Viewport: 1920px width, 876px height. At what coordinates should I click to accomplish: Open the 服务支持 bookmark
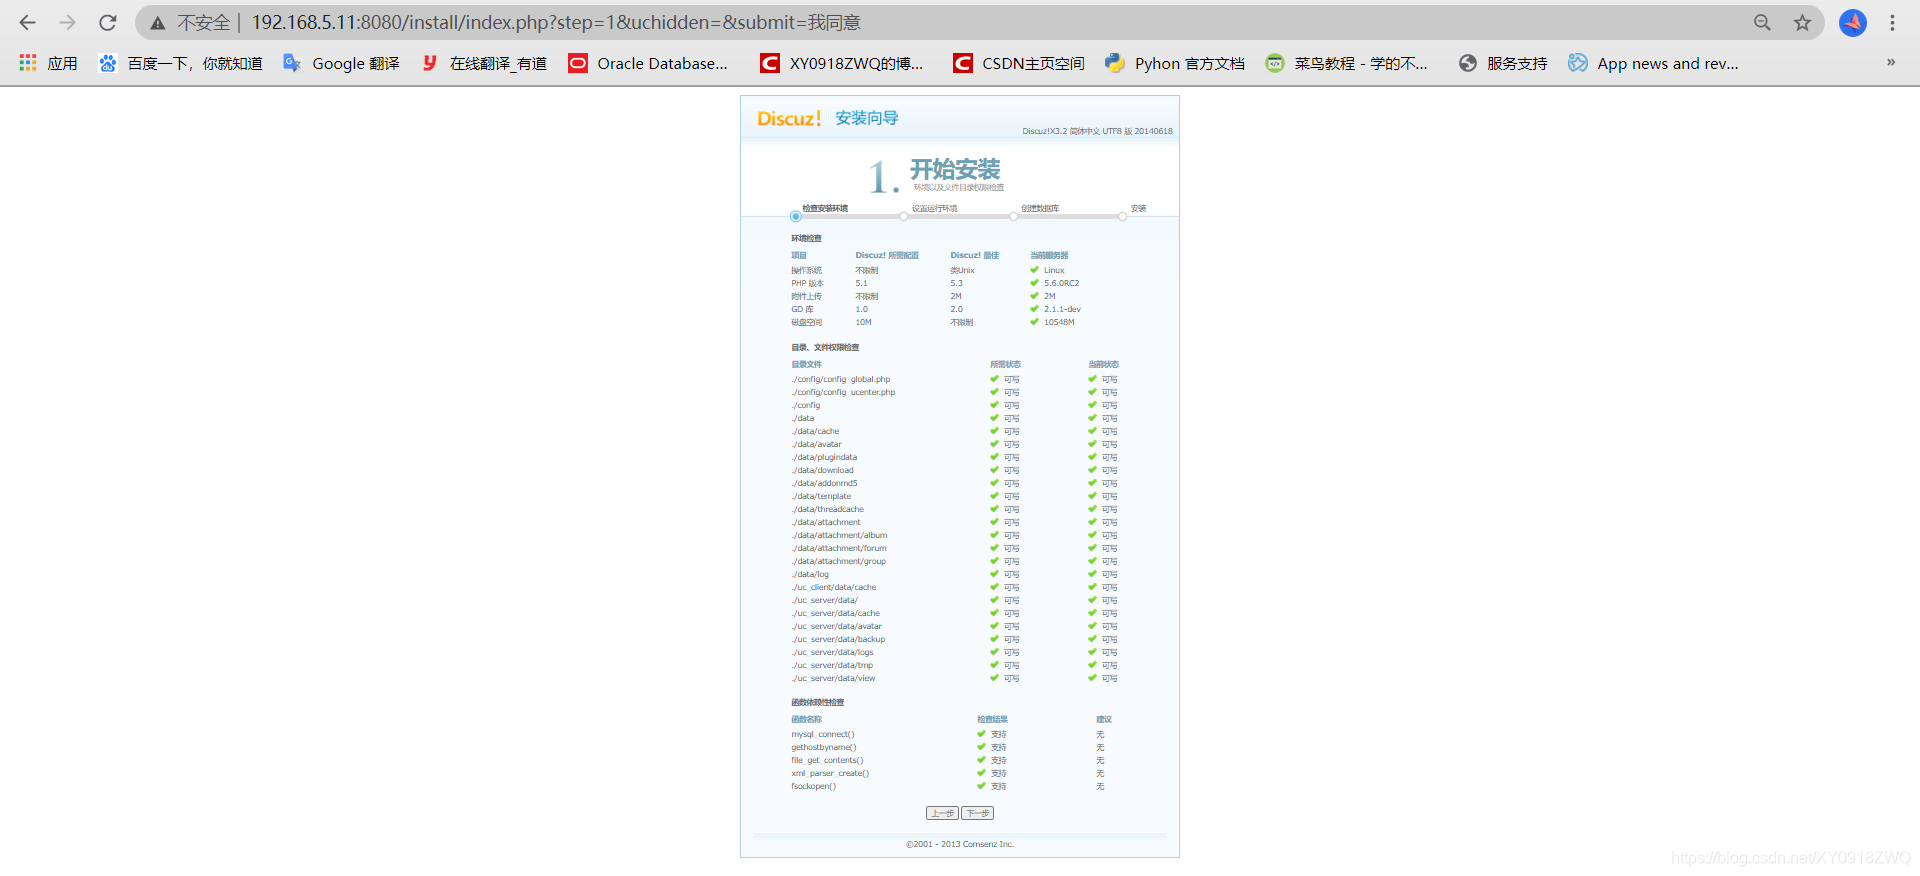(x=1503, y=63)
